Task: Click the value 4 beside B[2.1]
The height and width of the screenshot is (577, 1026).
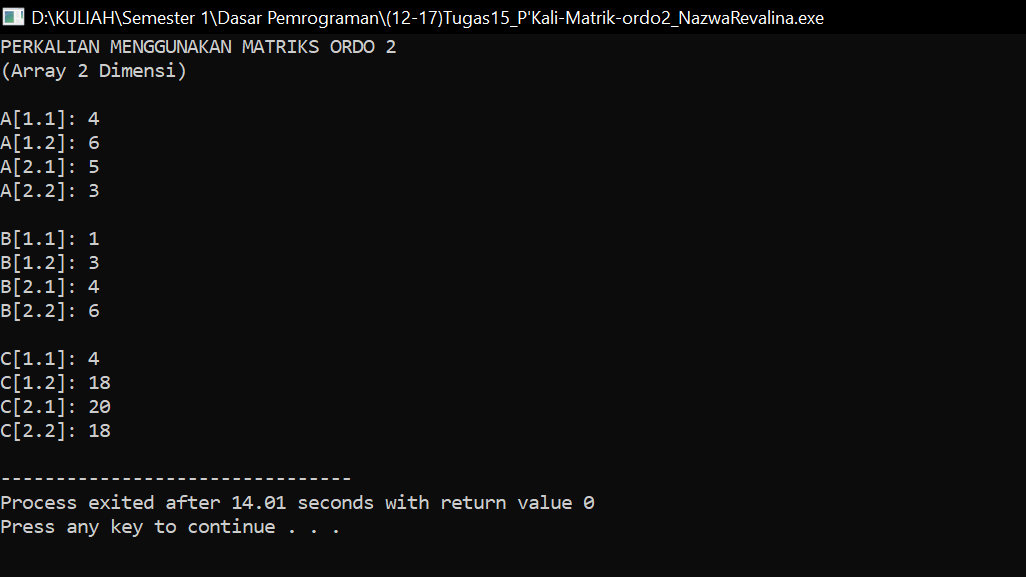Action: point(93,286)
